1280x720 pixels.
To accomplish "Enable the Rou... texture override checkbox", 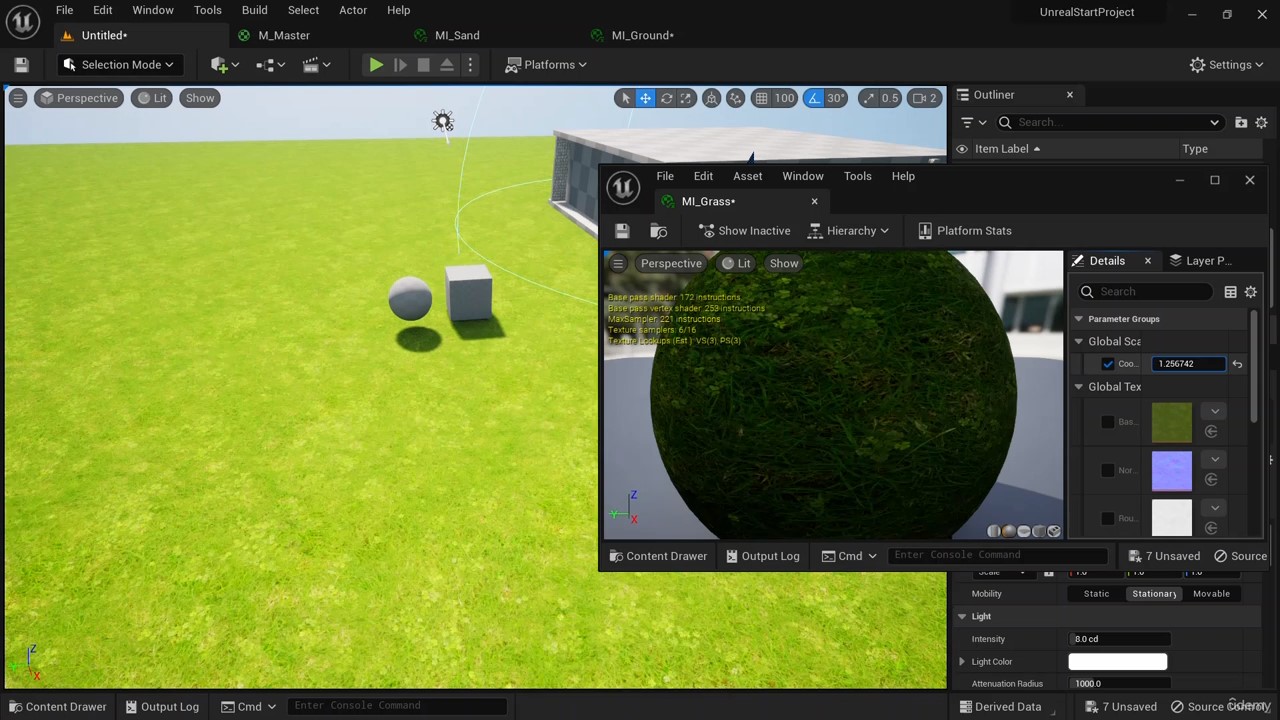I will tap(1108, 518).
